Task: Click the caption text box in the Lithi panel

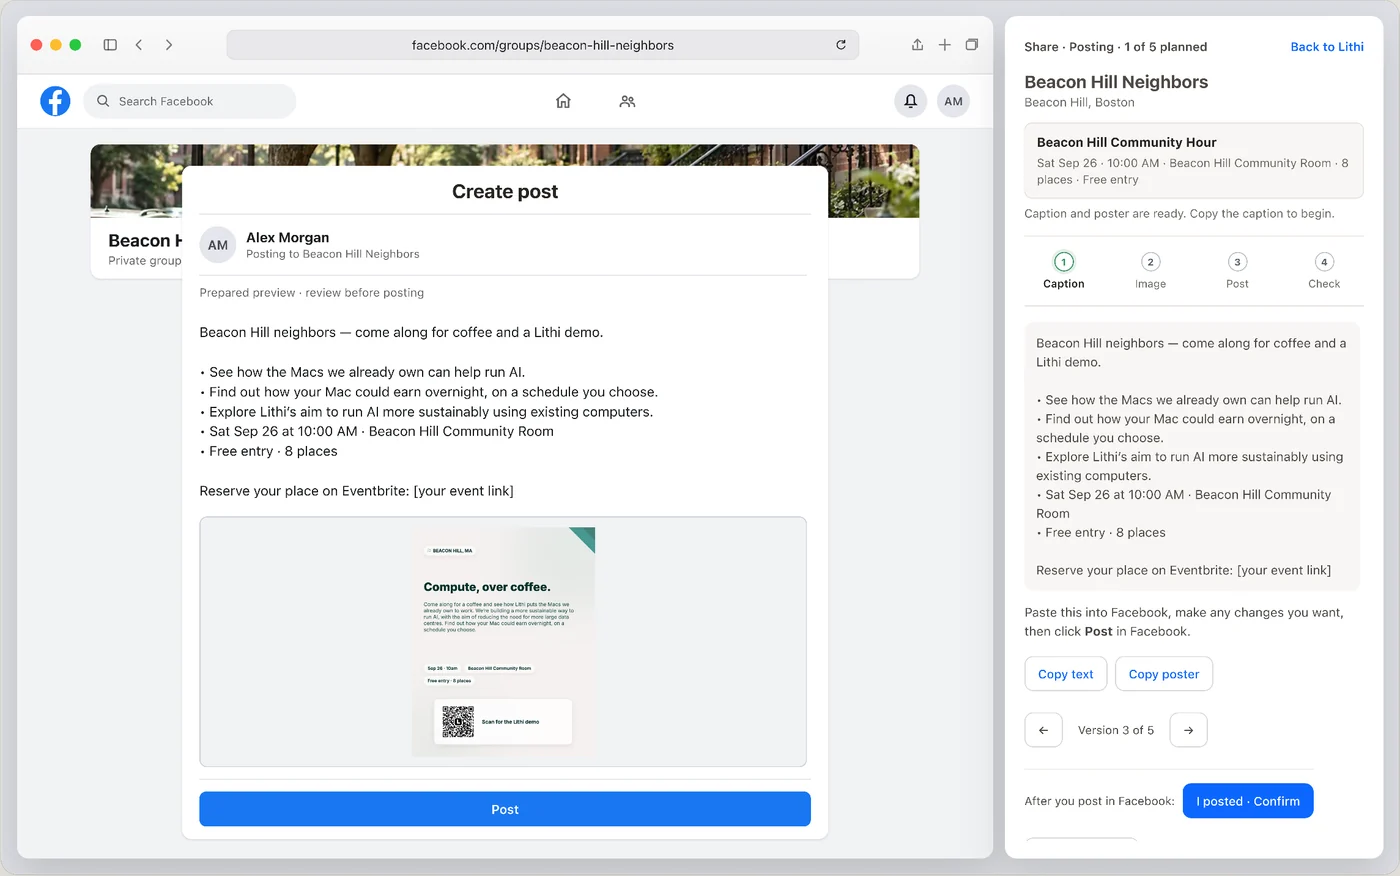Action: [1192, 456]
